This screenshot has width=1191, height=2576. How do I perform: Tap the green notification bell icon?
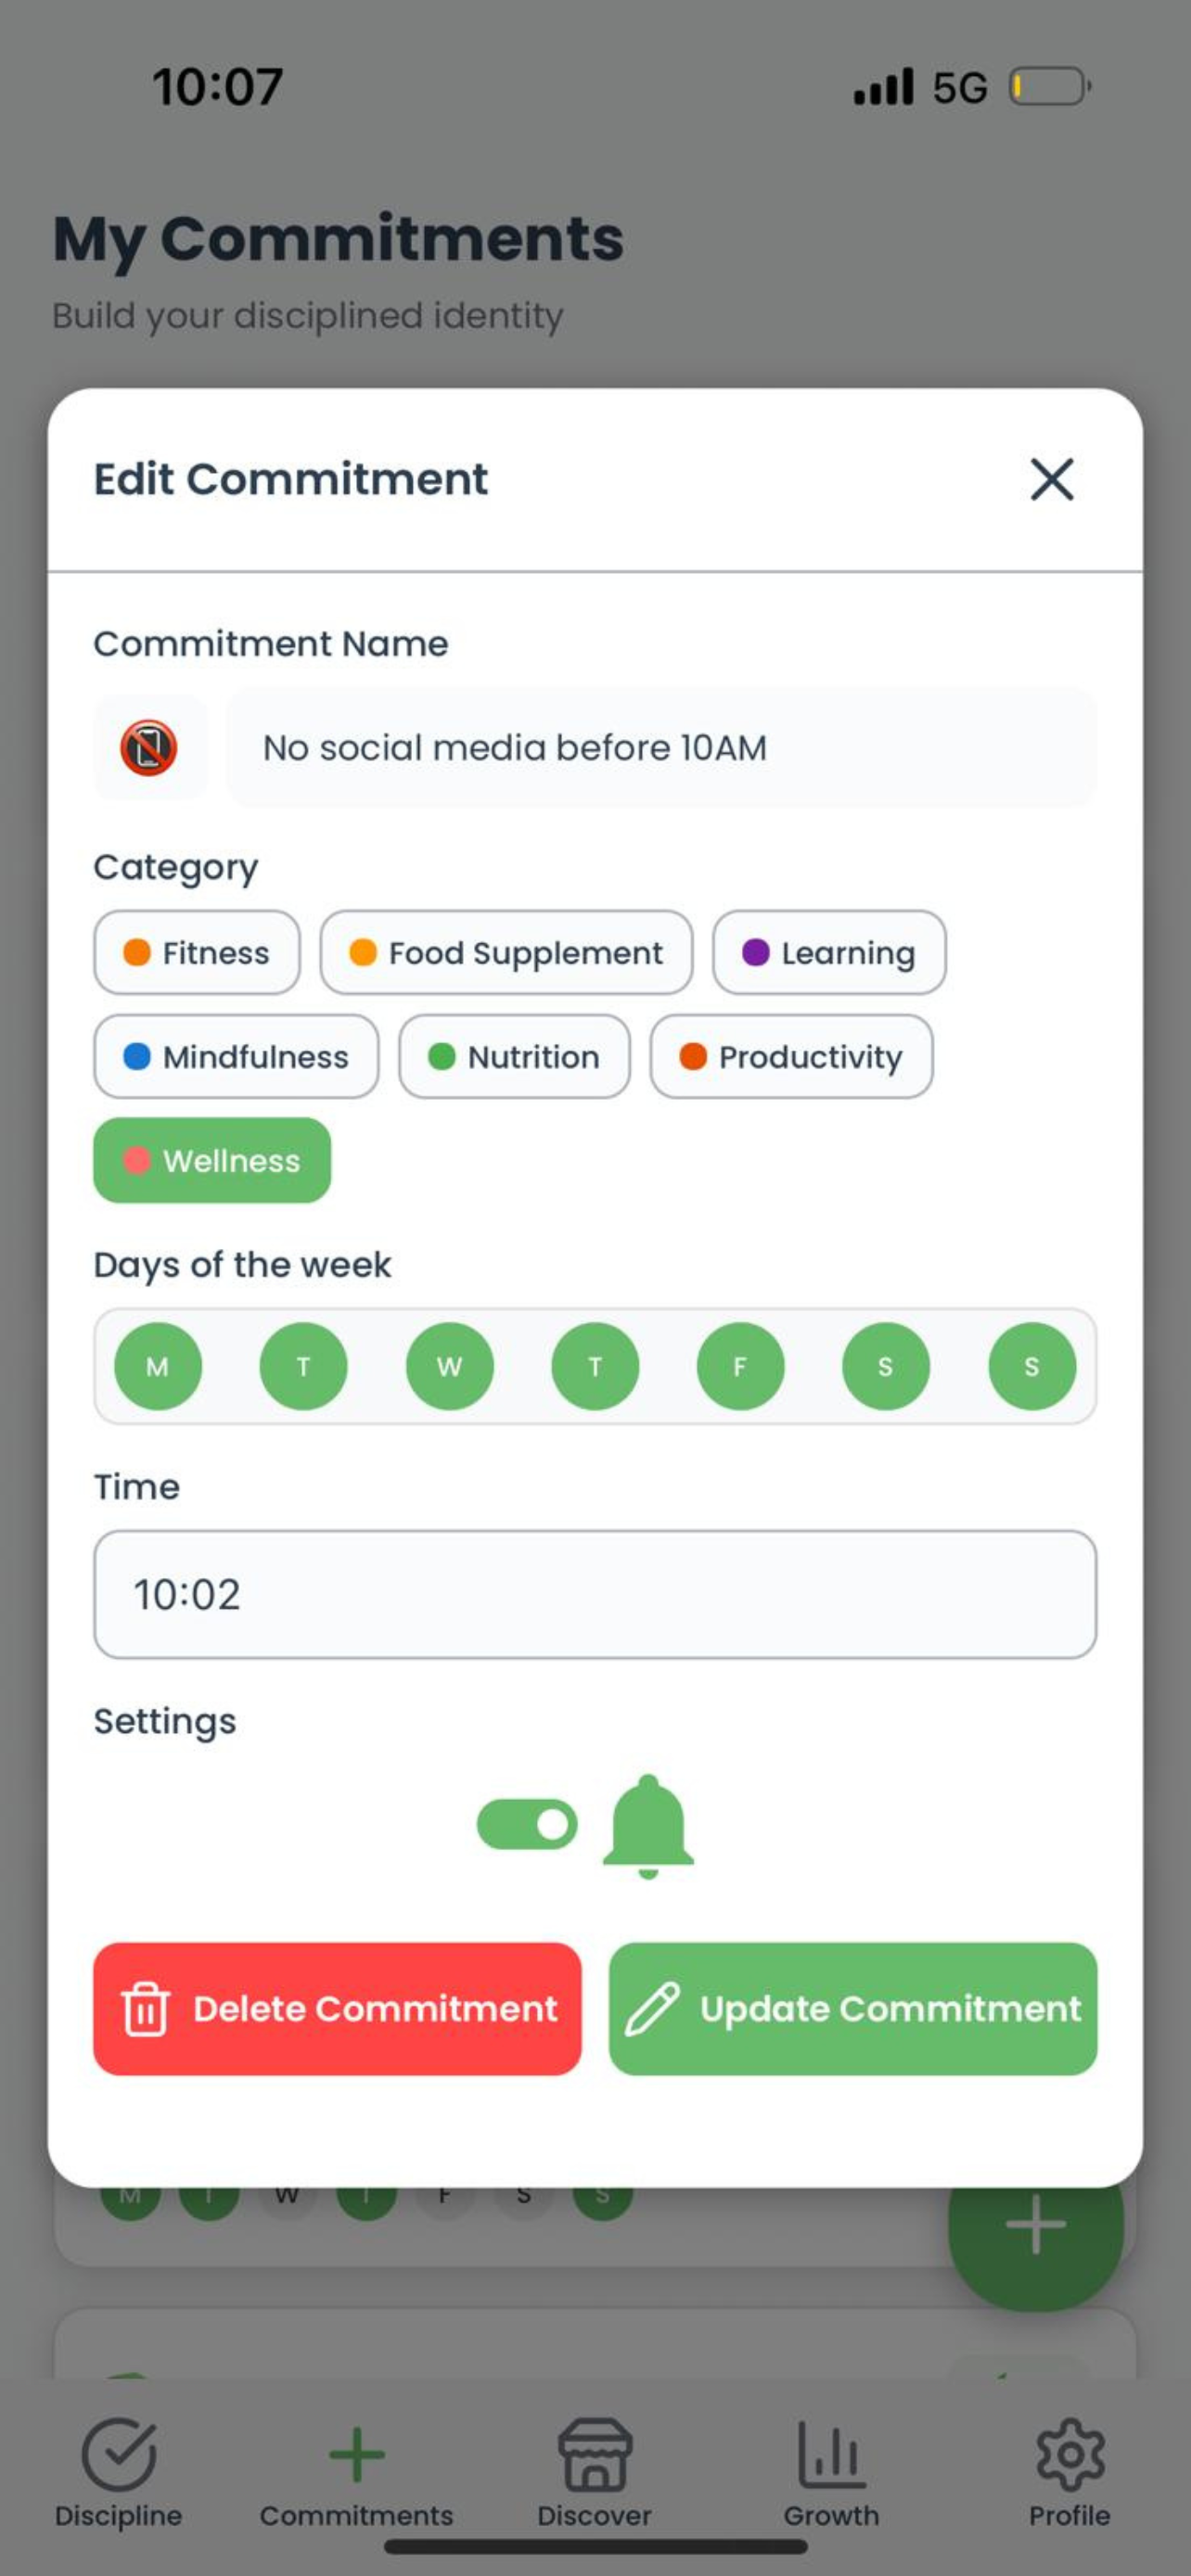pos(648,1826)
